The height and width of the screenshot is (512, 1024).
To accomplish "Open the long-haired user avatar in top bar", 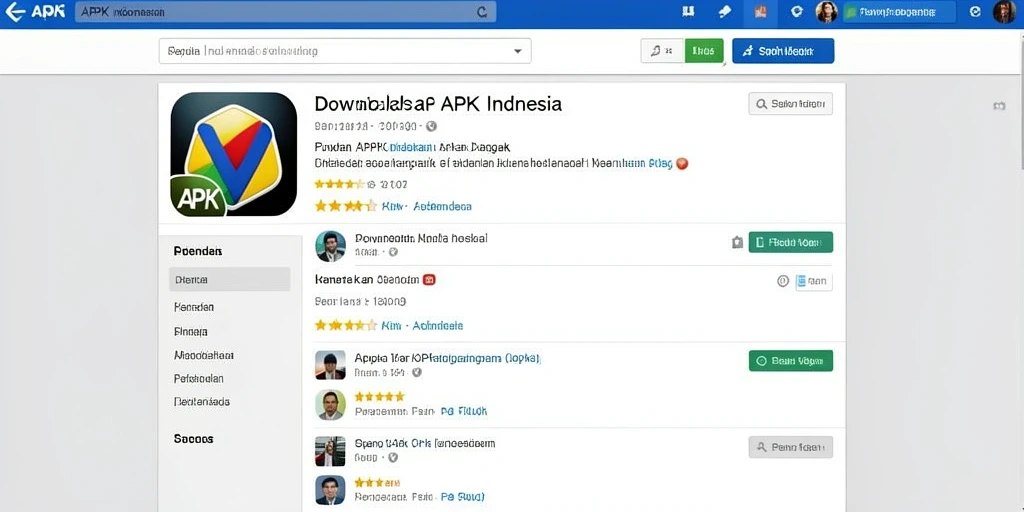I will pos(826,12).
